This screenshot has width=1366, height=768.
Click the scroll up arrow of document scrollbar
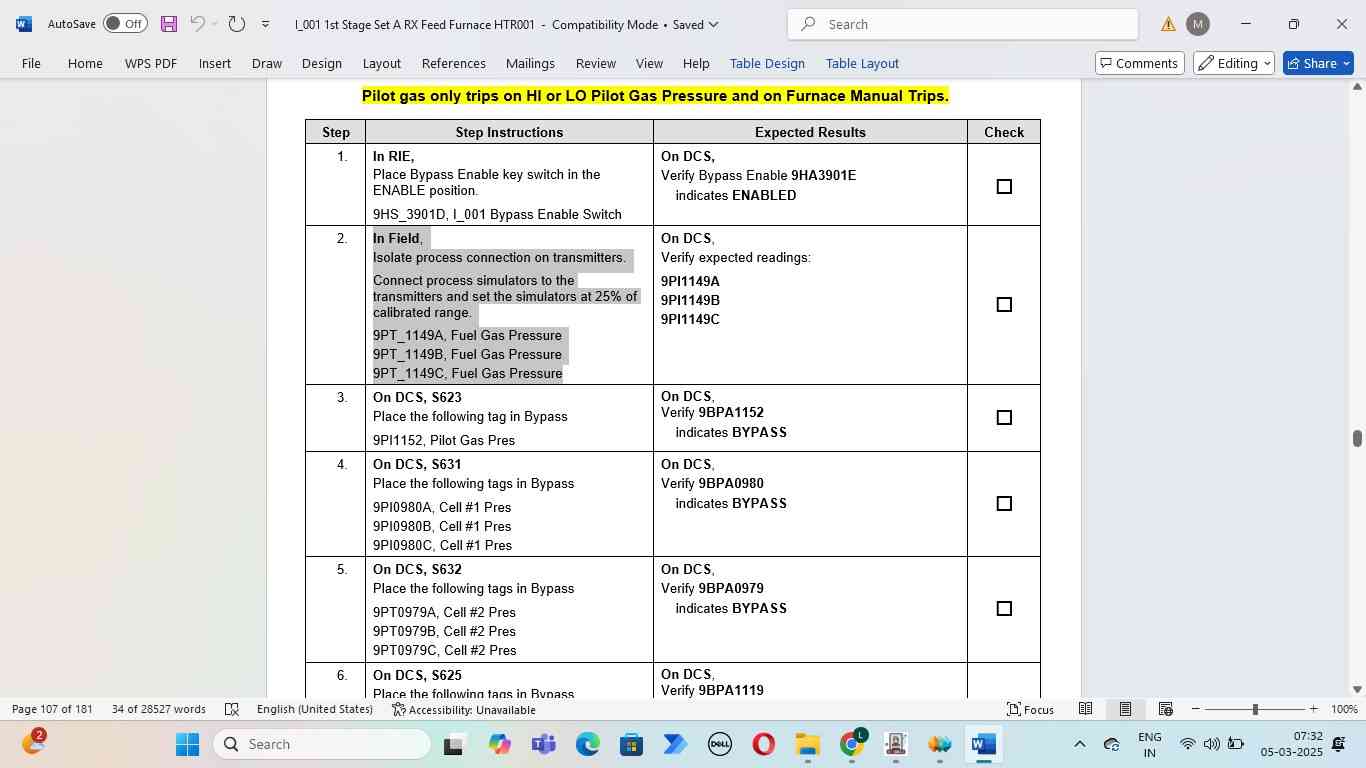click(x=1357, y=87)
